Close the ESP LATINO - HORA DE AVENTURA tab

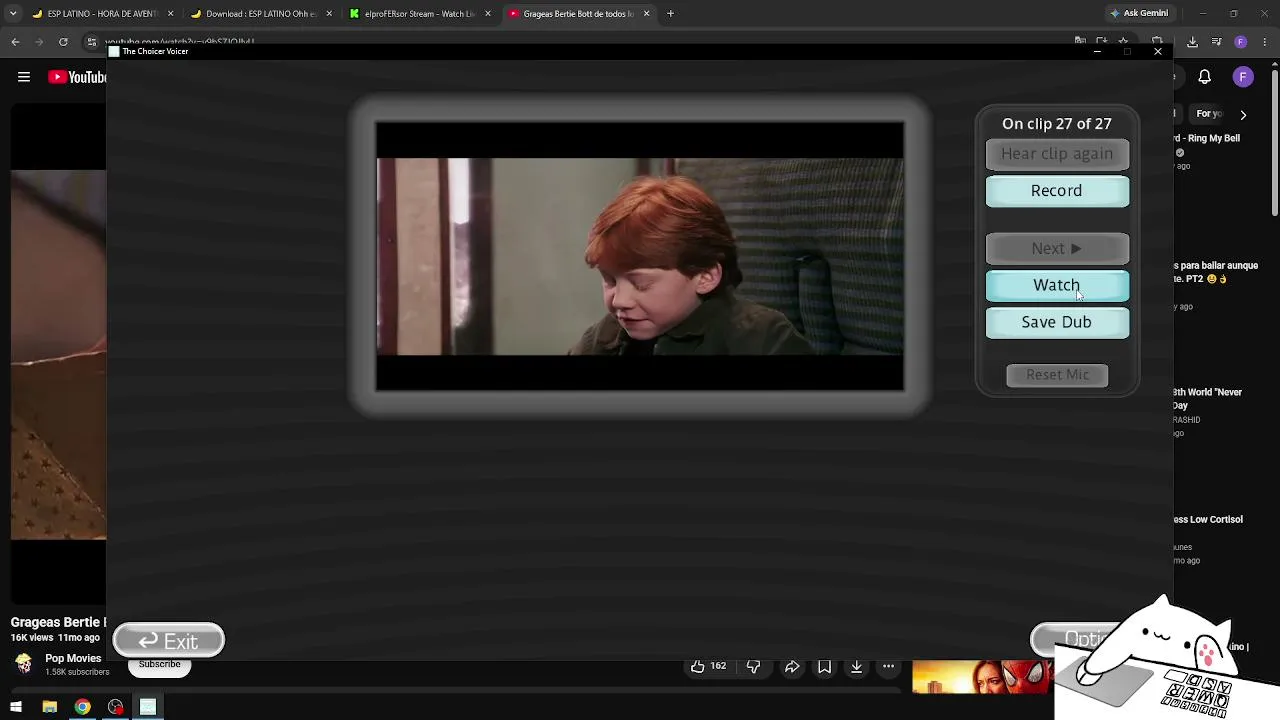[170, 14]
